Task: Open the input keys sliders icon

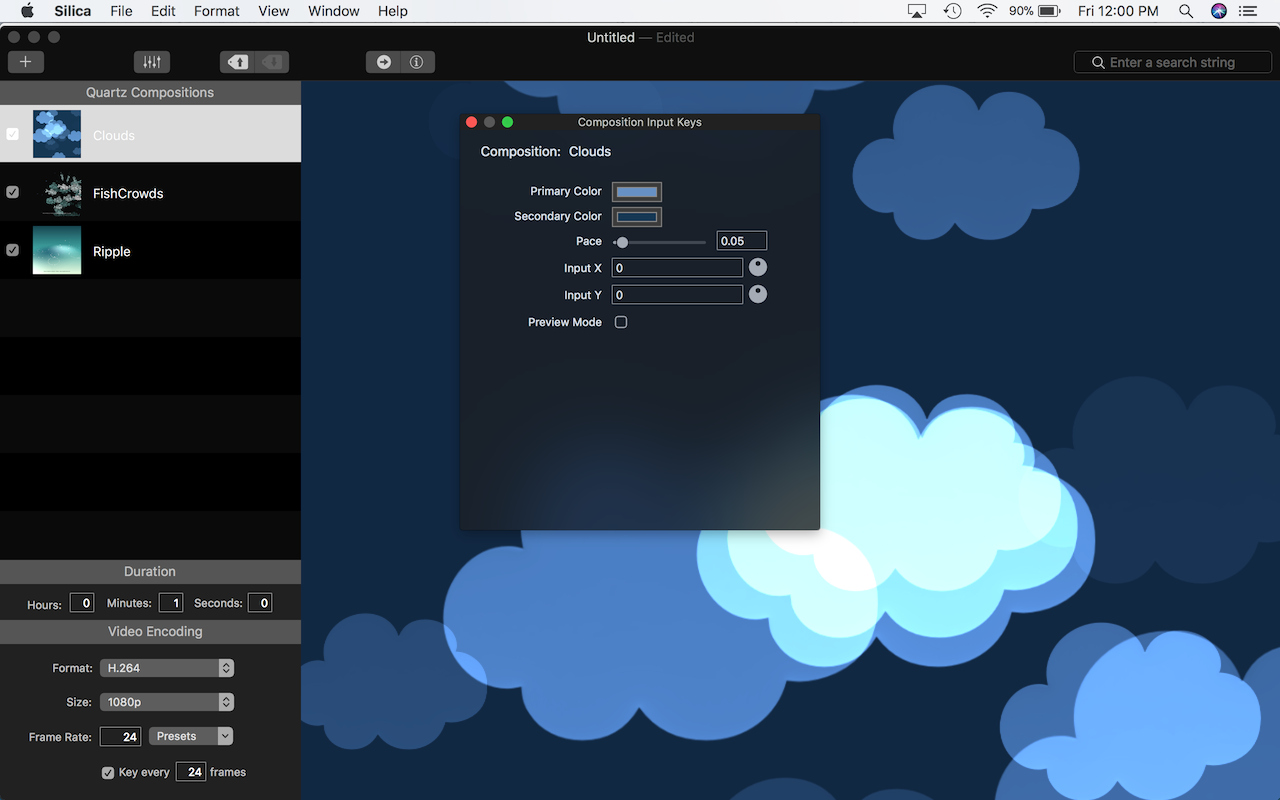Action: coord(152,62)
